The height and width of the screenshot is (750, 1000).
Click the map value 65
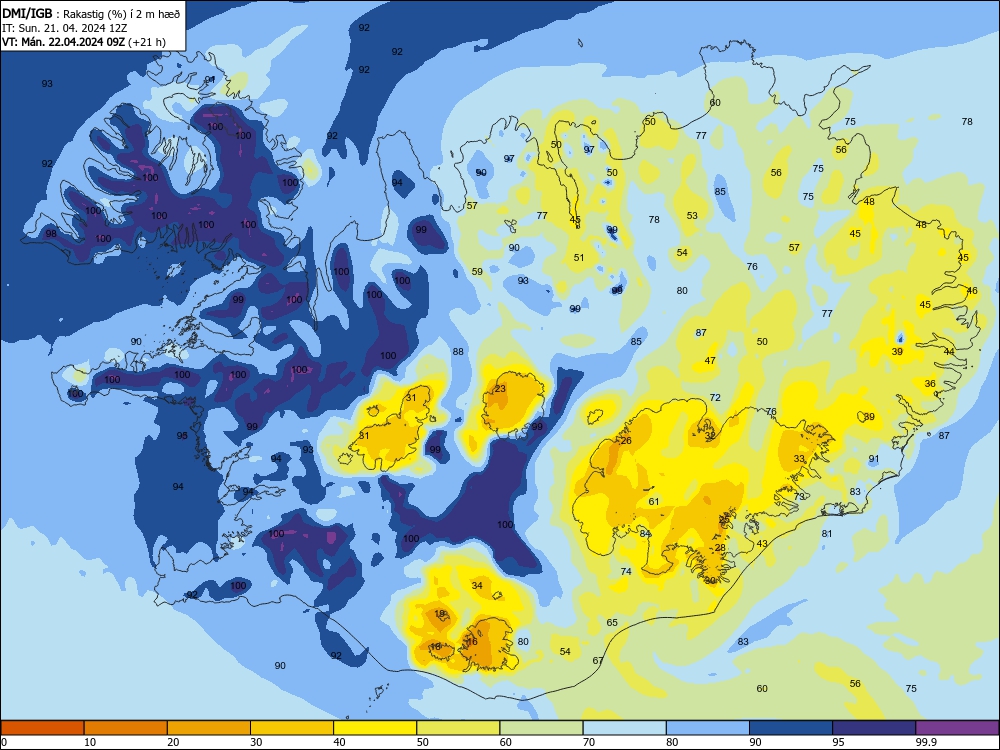click(612, 622)
